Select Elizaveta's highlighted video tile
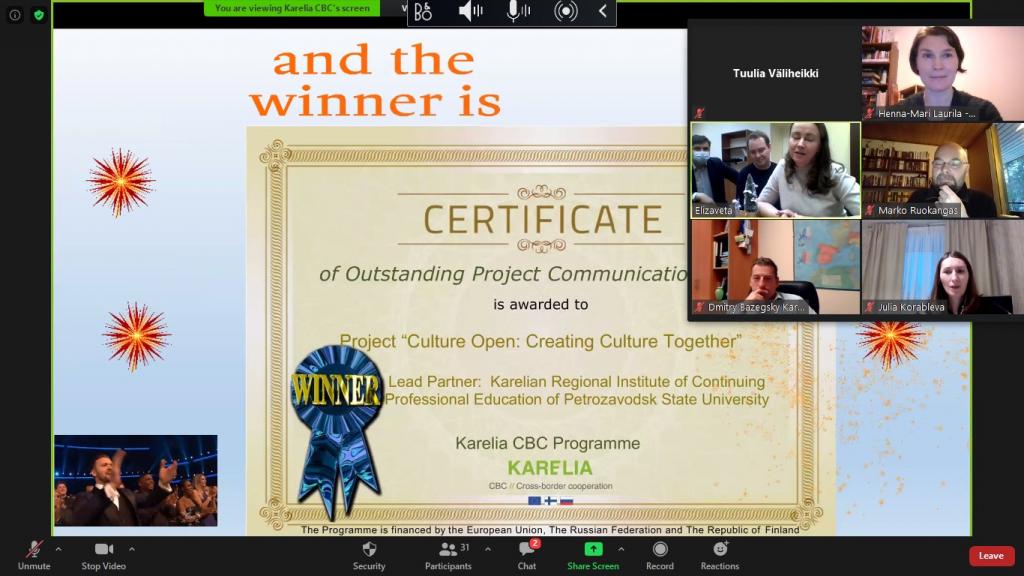 [x=776, y=170]
